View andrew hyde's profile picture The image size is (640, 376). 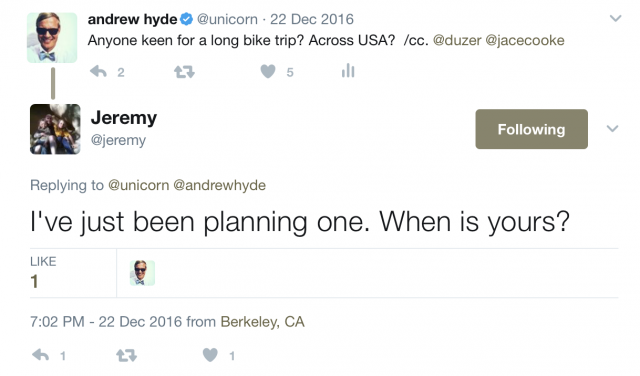point(52,38)
